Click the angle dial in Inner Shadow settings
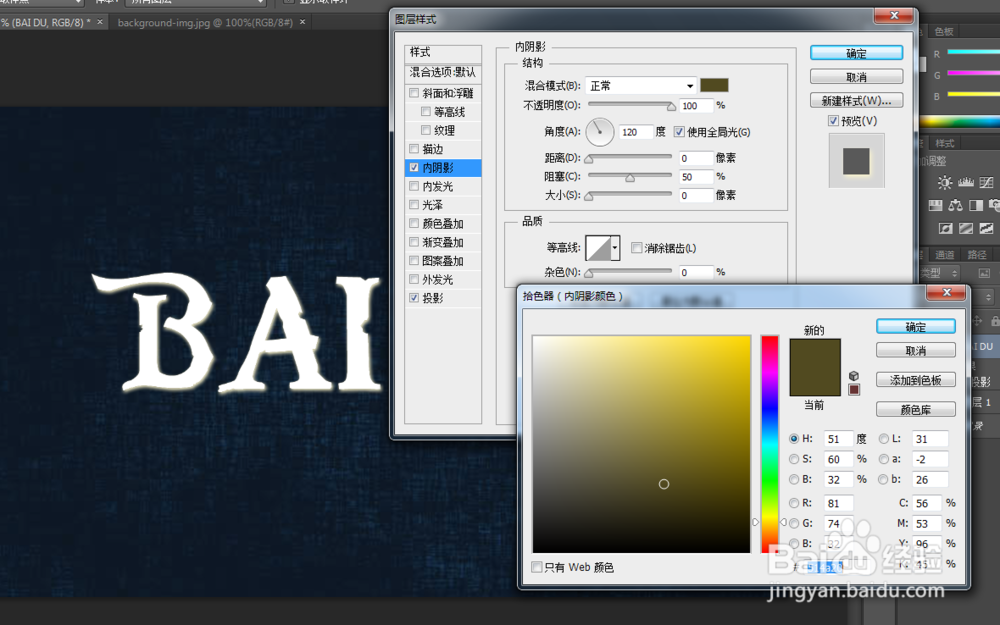 point(599,132)
